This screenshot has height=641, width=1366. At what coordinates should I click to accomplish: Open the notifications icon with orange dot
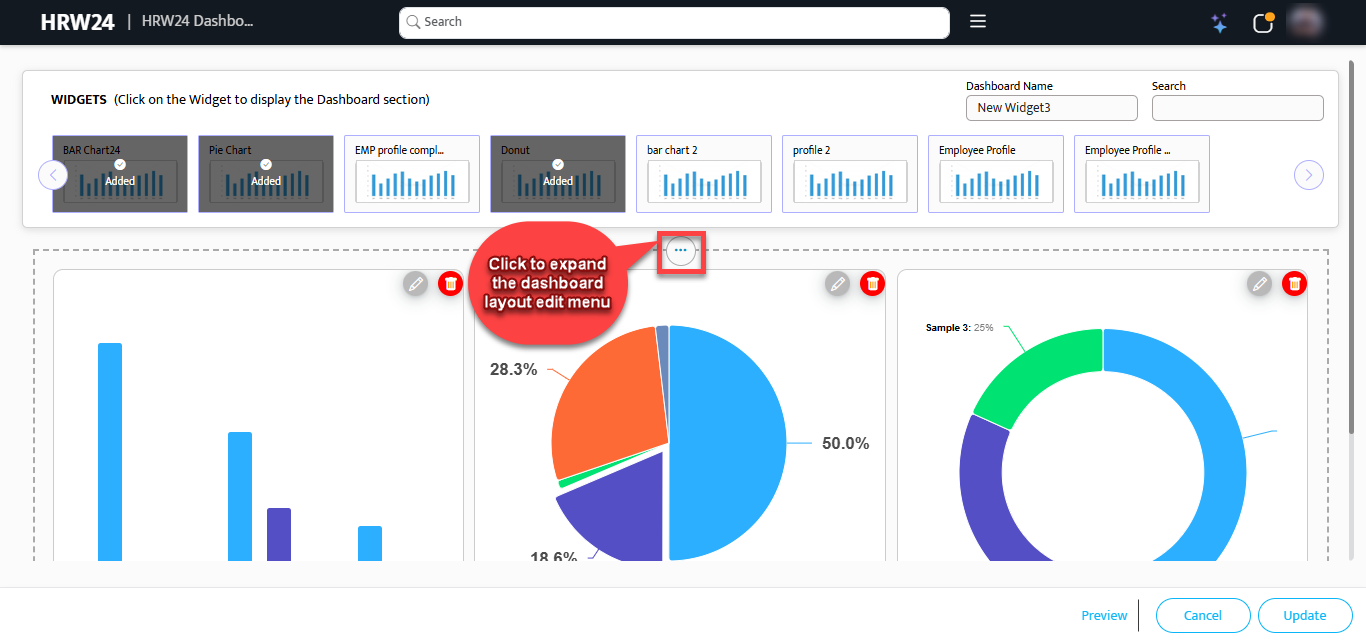point(1263,23)
